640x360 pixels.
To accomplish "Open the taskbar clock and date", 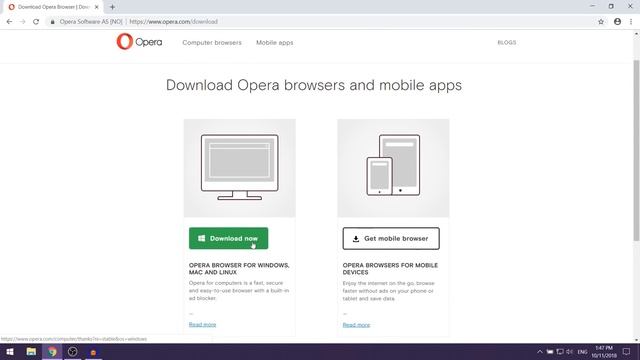I will tap(604, 352).
